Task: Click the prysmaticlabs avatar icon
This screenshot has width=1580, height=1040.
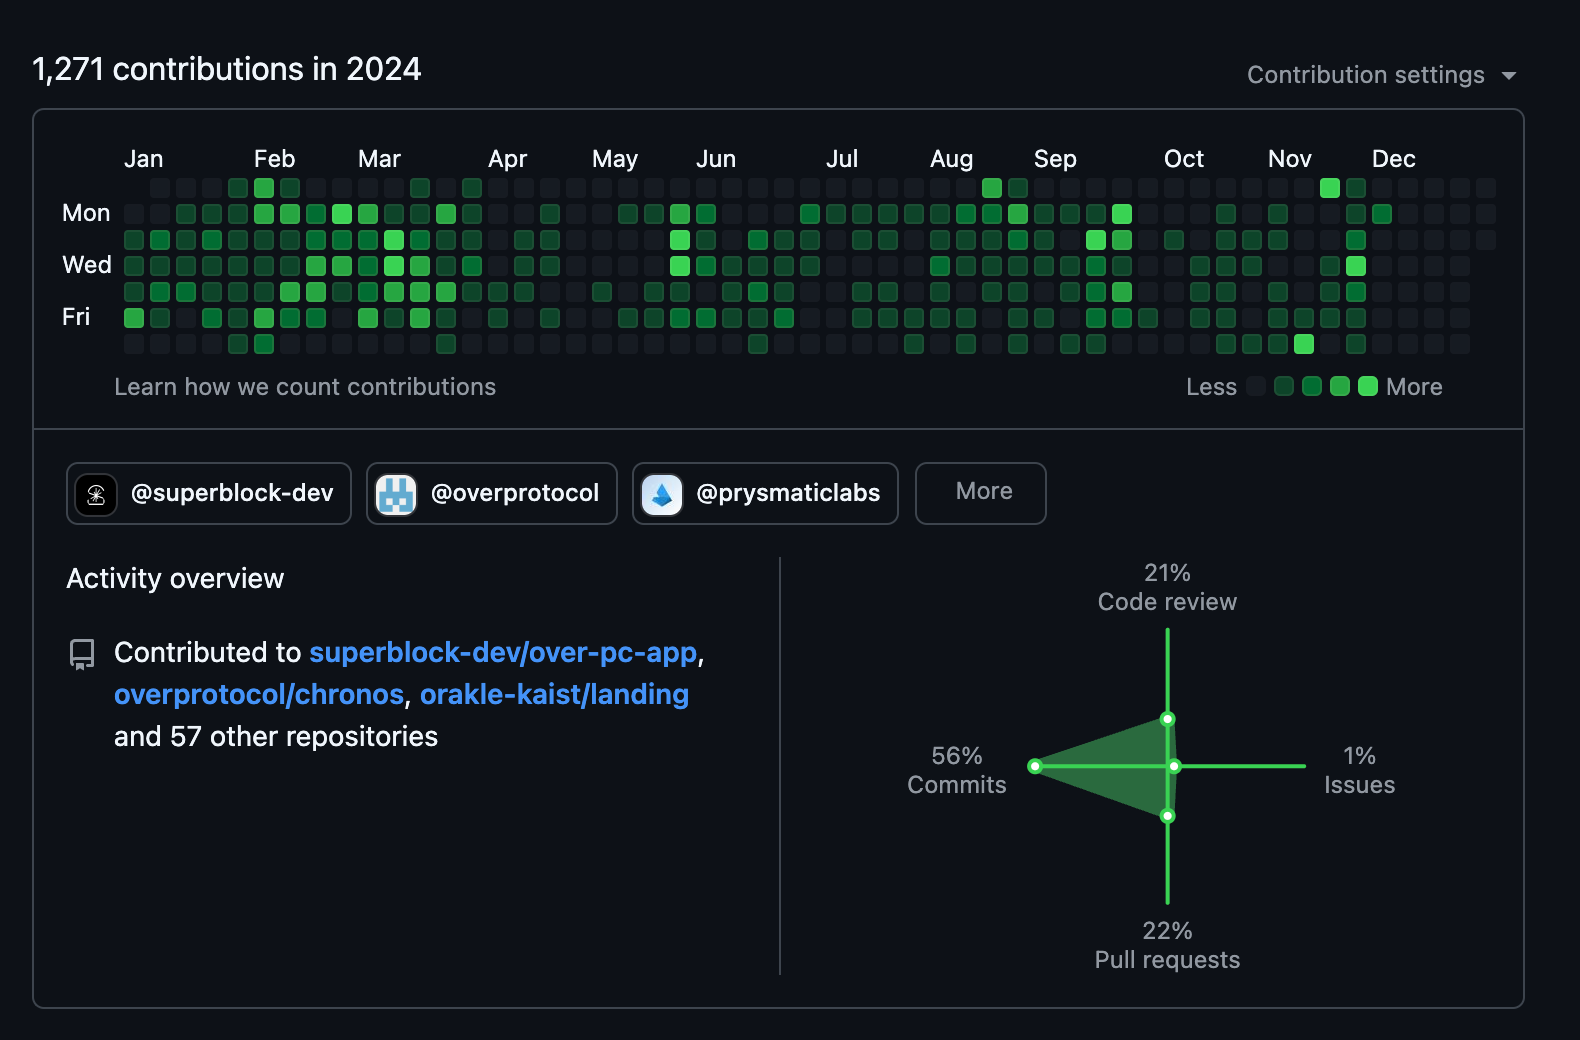Action: [x=662, y=494]
